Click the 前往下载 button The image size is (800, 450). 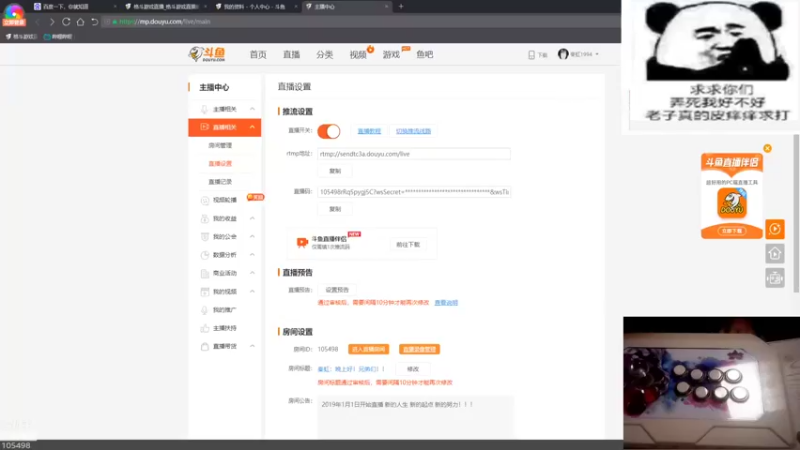(x=408, y=244)
